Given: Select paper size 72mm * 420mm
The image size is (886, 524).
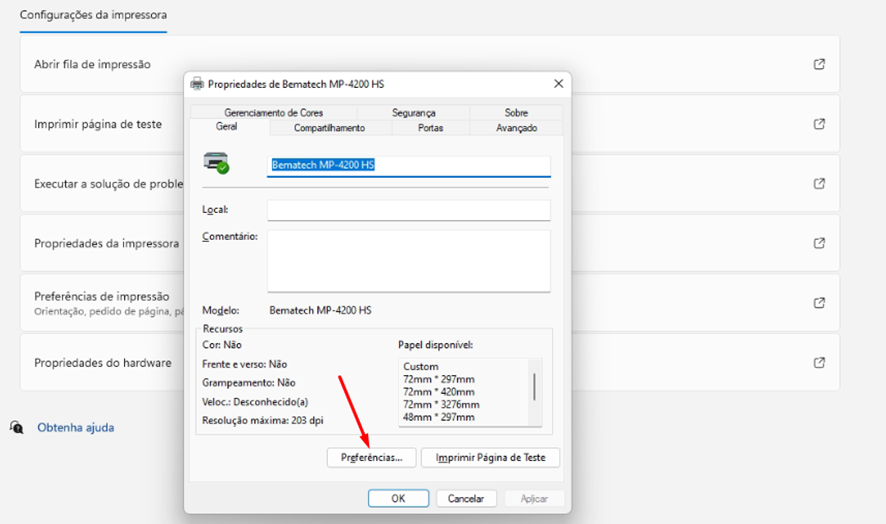Looking at the screenshot, I should (x=438, y=392).
